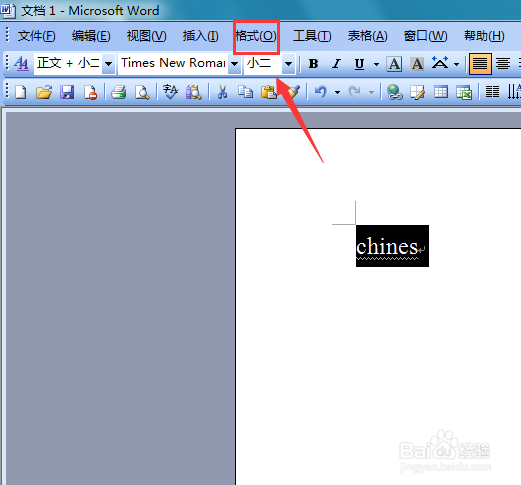Open the 窗口(W) menu
The width and height of the screenshot is (521, 485).
(x=425, y=36)
